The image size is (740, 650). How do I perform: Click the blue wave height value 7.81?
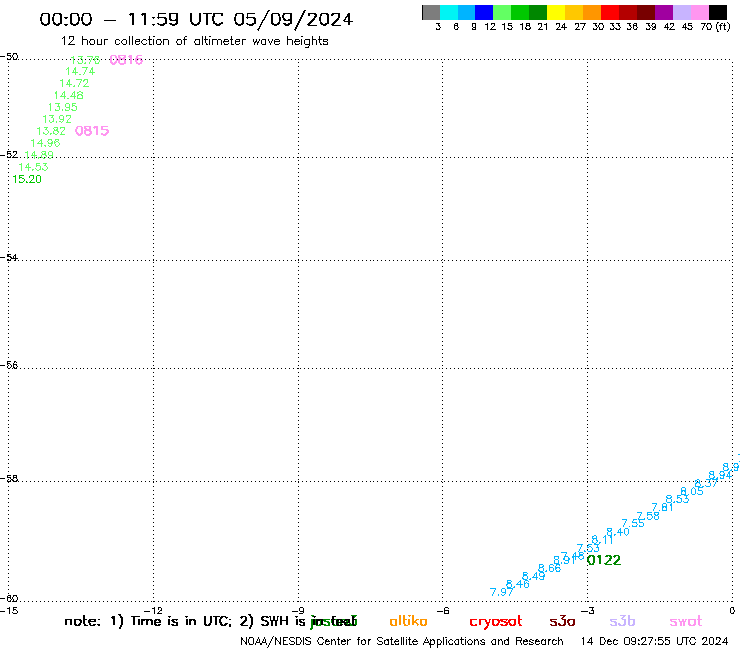tap(663, 507)
